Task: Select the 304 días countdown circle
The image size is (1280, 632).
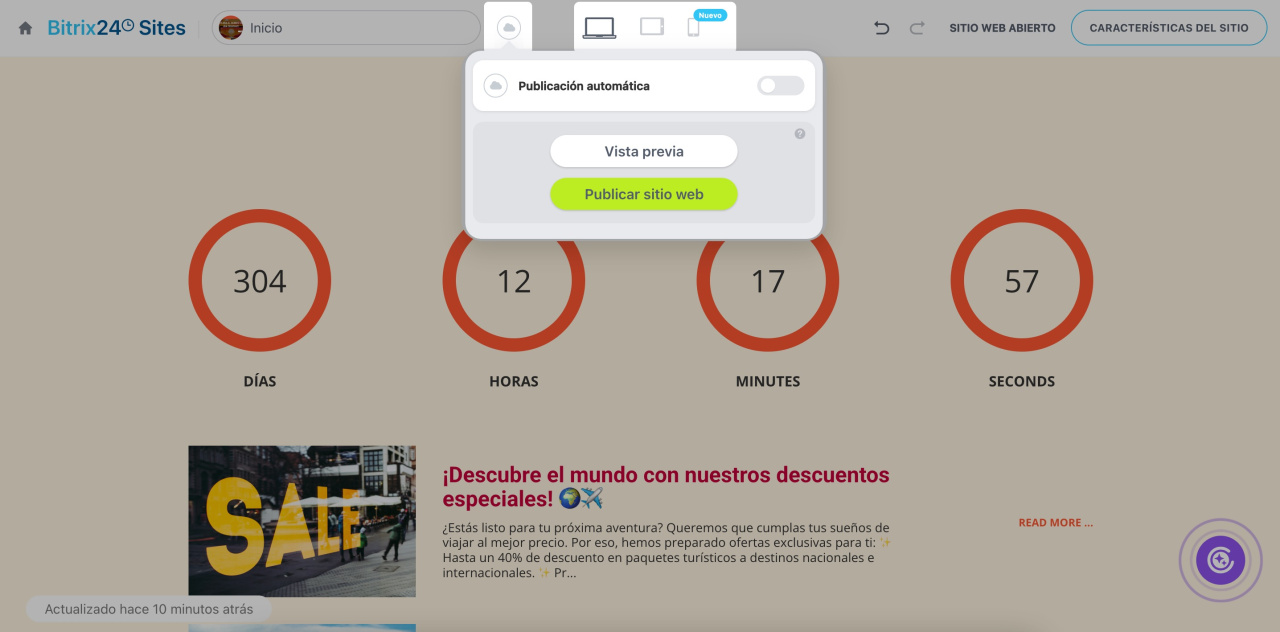Action: (x=260, y=281)
